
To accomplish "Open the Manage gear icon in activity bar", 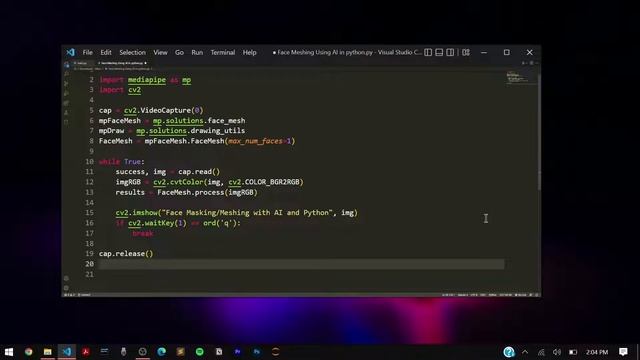I will coord(66,288).
